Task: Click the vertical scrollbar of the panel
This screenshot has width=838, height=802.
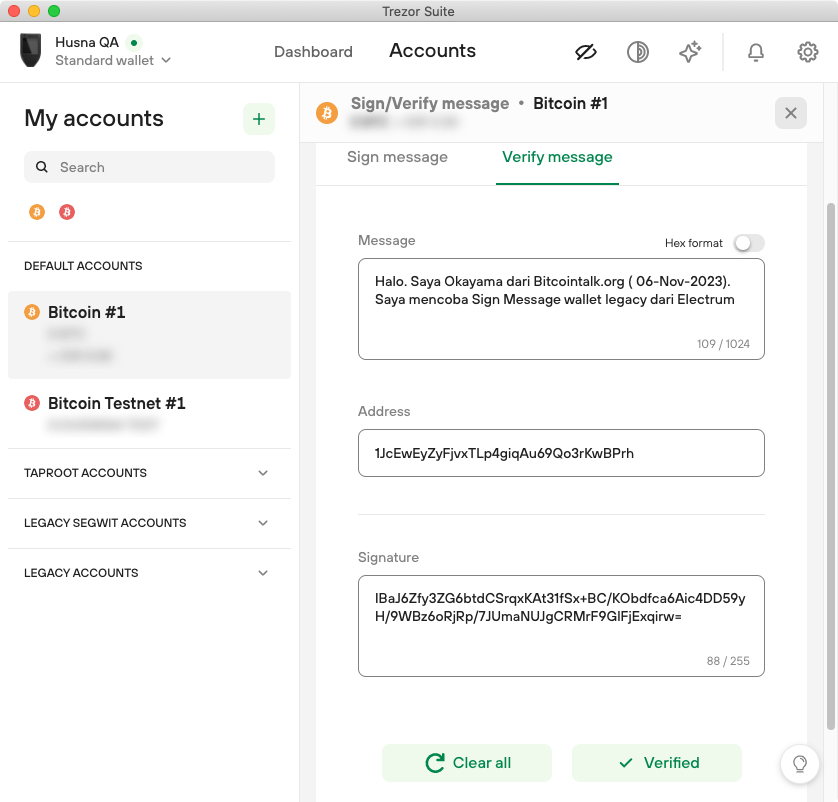Action: pyautogui.click(x=831, y=466)
